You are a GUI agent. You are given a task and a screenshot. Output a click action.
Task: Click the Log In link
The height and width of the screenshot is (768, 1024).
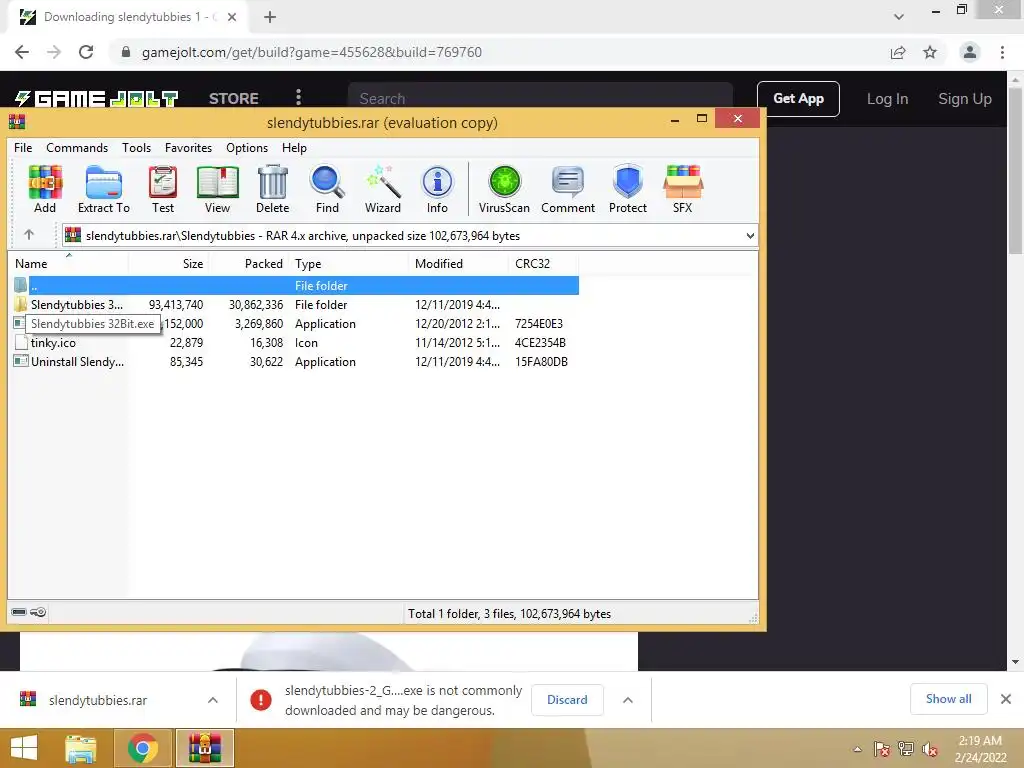pos(887,99)
